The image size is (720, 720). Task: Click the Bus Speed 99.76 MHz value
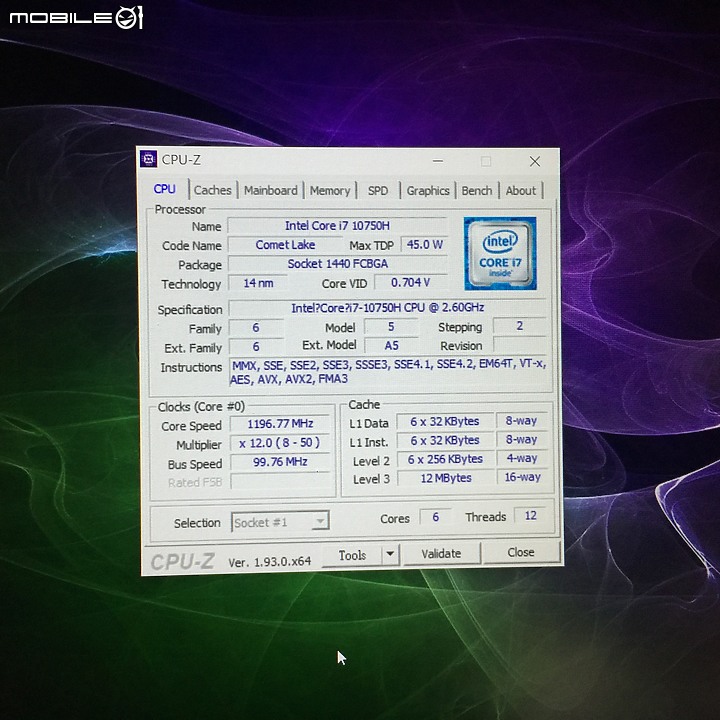click(x=280, y=462)
